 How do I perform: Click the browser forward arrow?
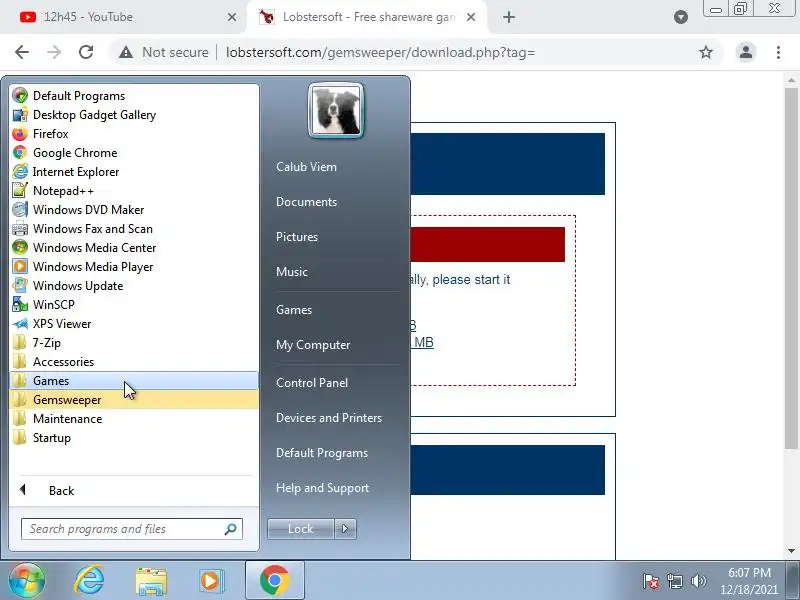pos(54,52)
